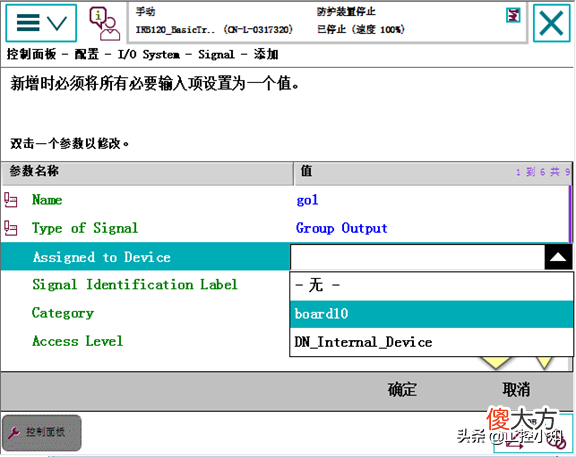
Task: Close the window with the X button
Action: (551, 23)
